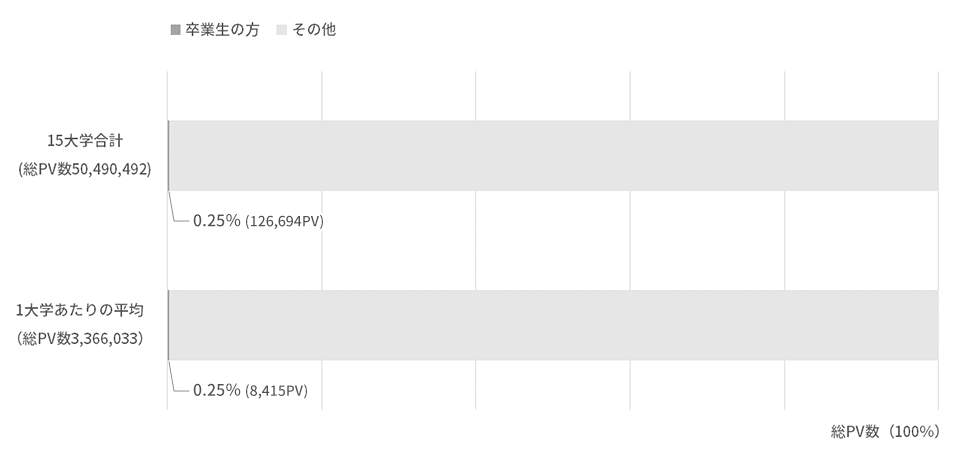Click the 総PV数（100%） axis caption
Image resolution: width=960 pixels, height=457 pixels.
(x=885, y=432)
